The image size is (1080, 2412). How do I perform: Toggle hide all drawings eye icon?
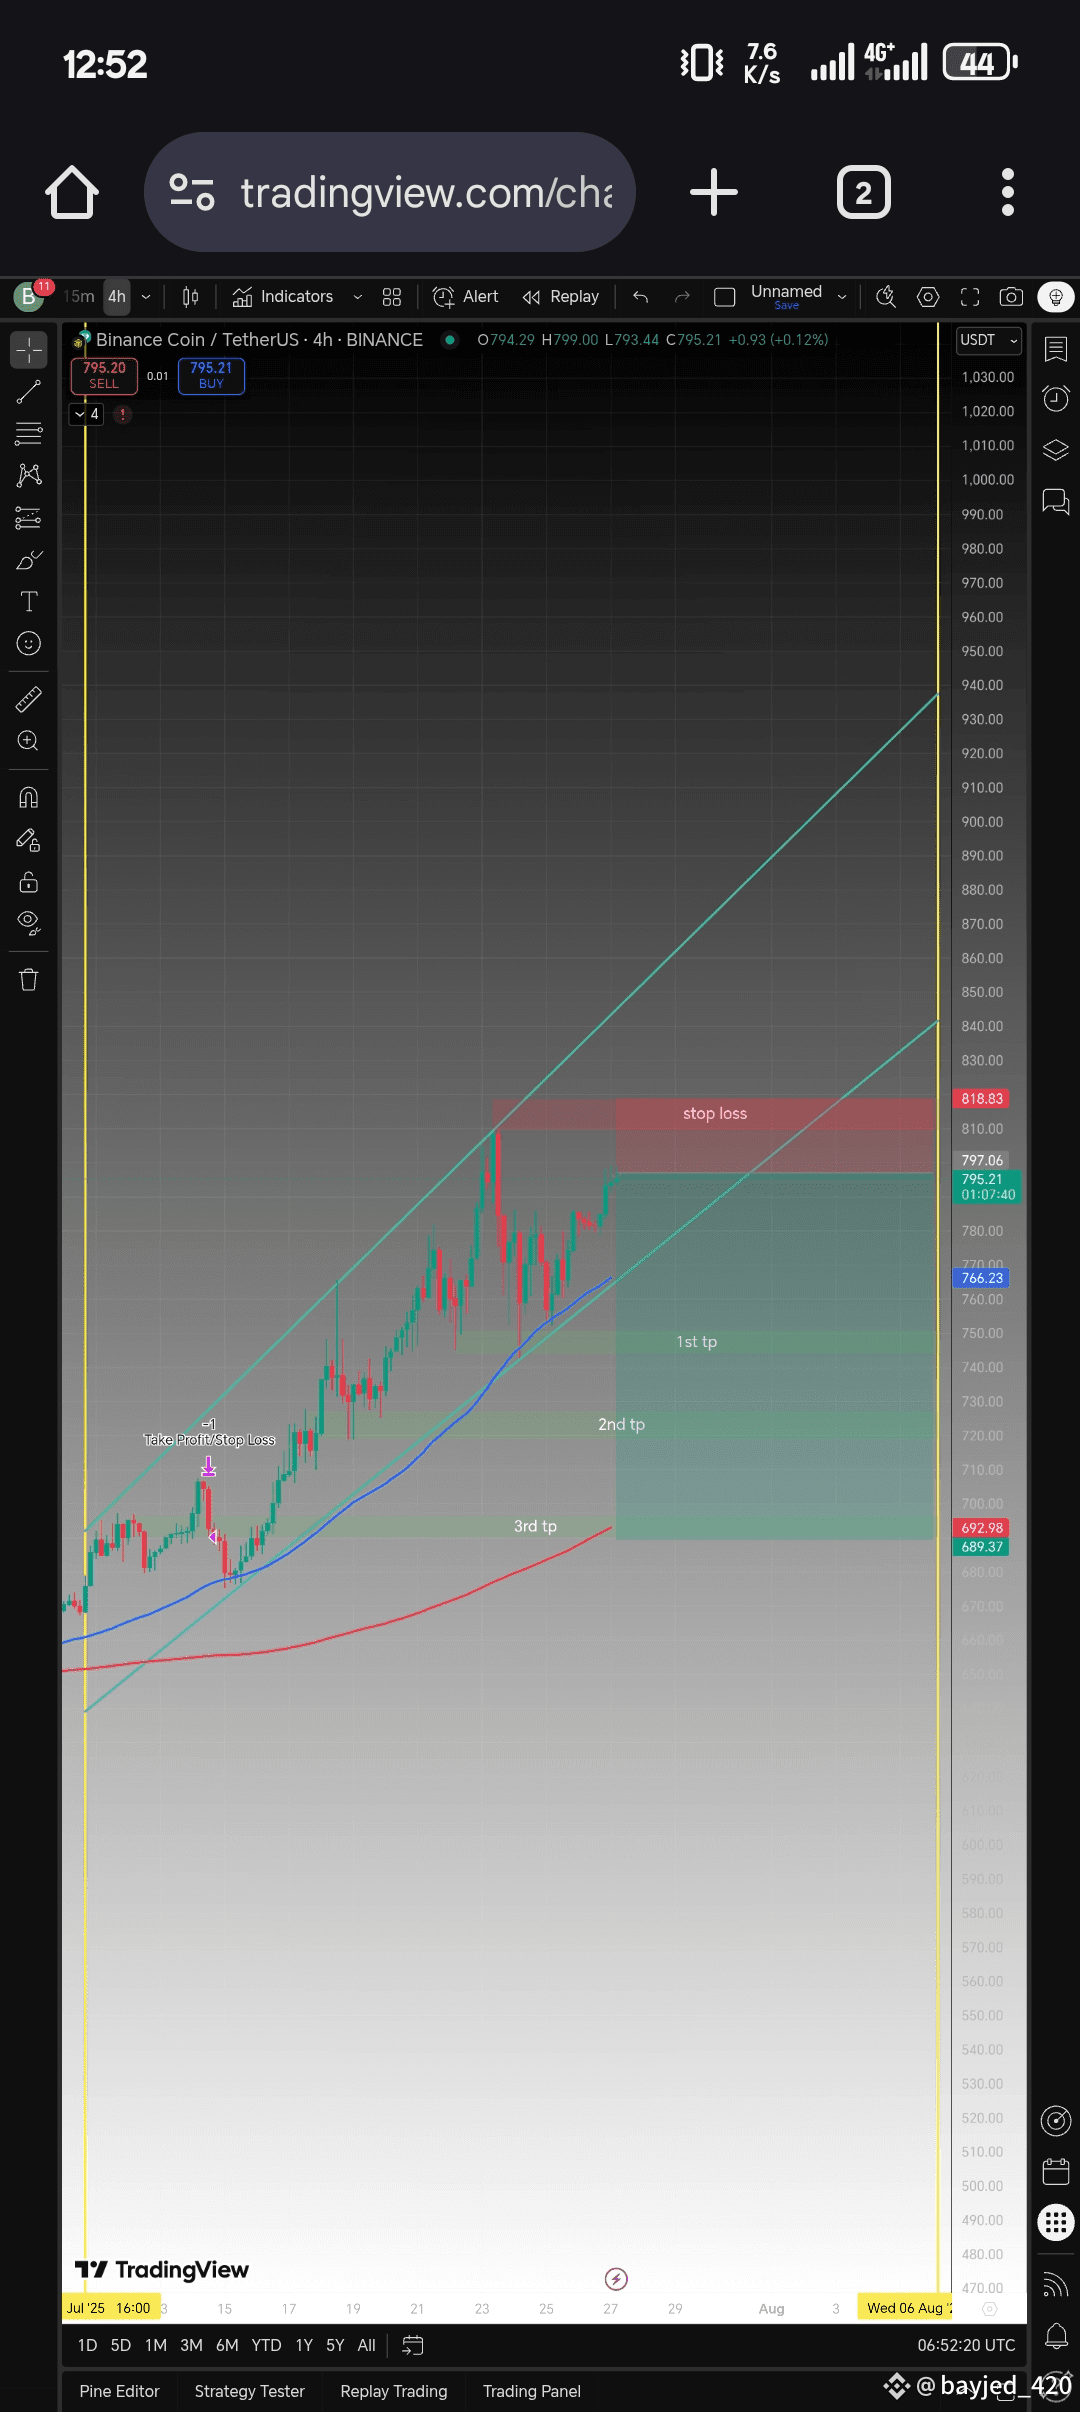click(x=29, y=923)
